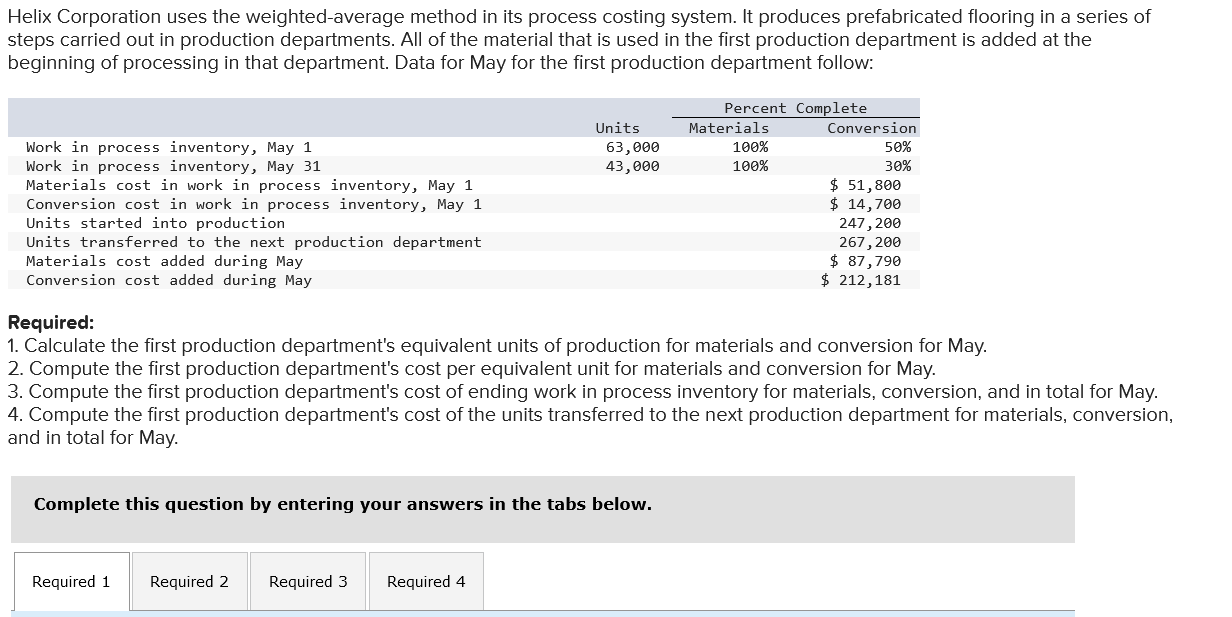Click the $51,800 materials cost value

point(866,185)
